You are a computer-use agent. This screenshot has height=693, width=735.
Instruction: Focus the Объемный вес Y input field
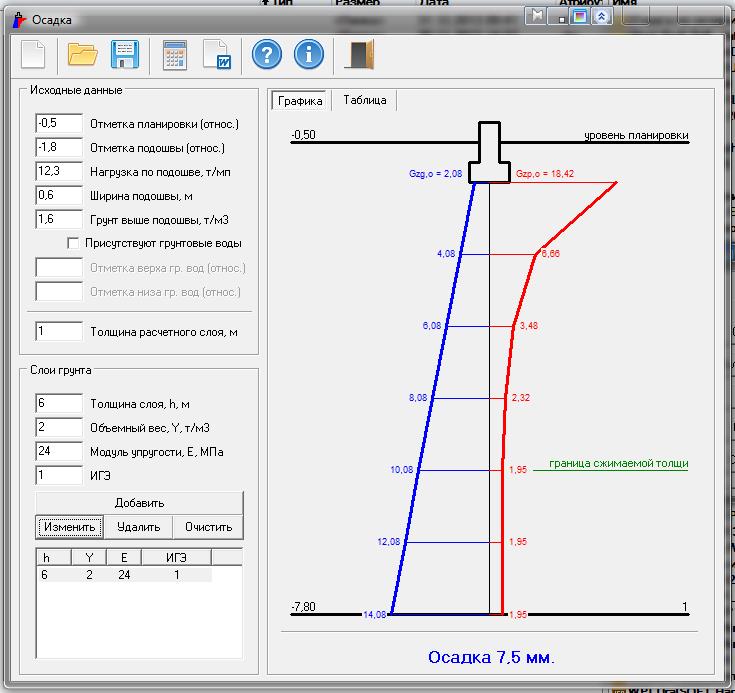tap(59, 427)
